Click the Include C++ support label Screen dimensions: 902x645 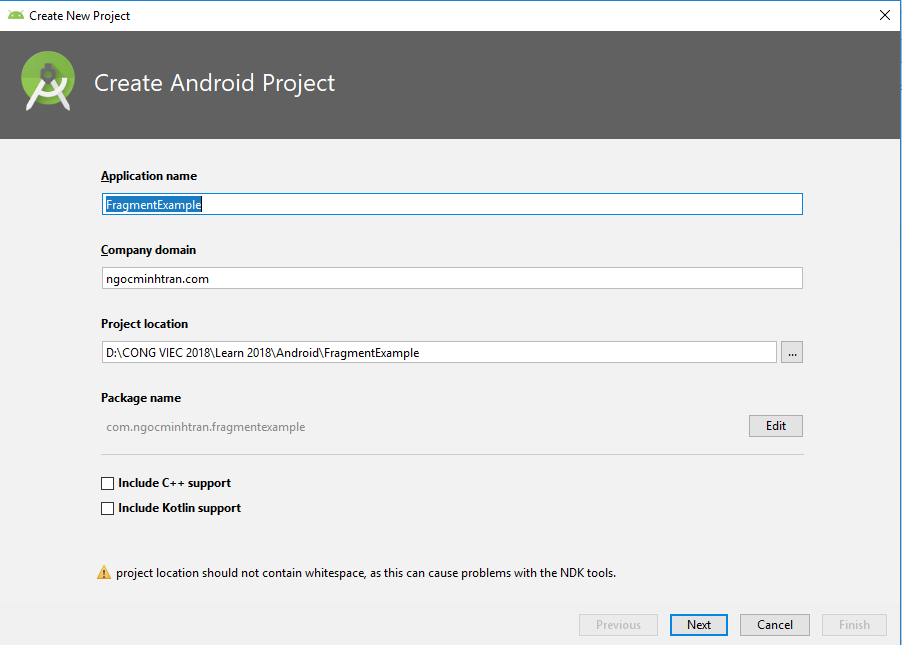pyautogui.click(x=174, y=483)
